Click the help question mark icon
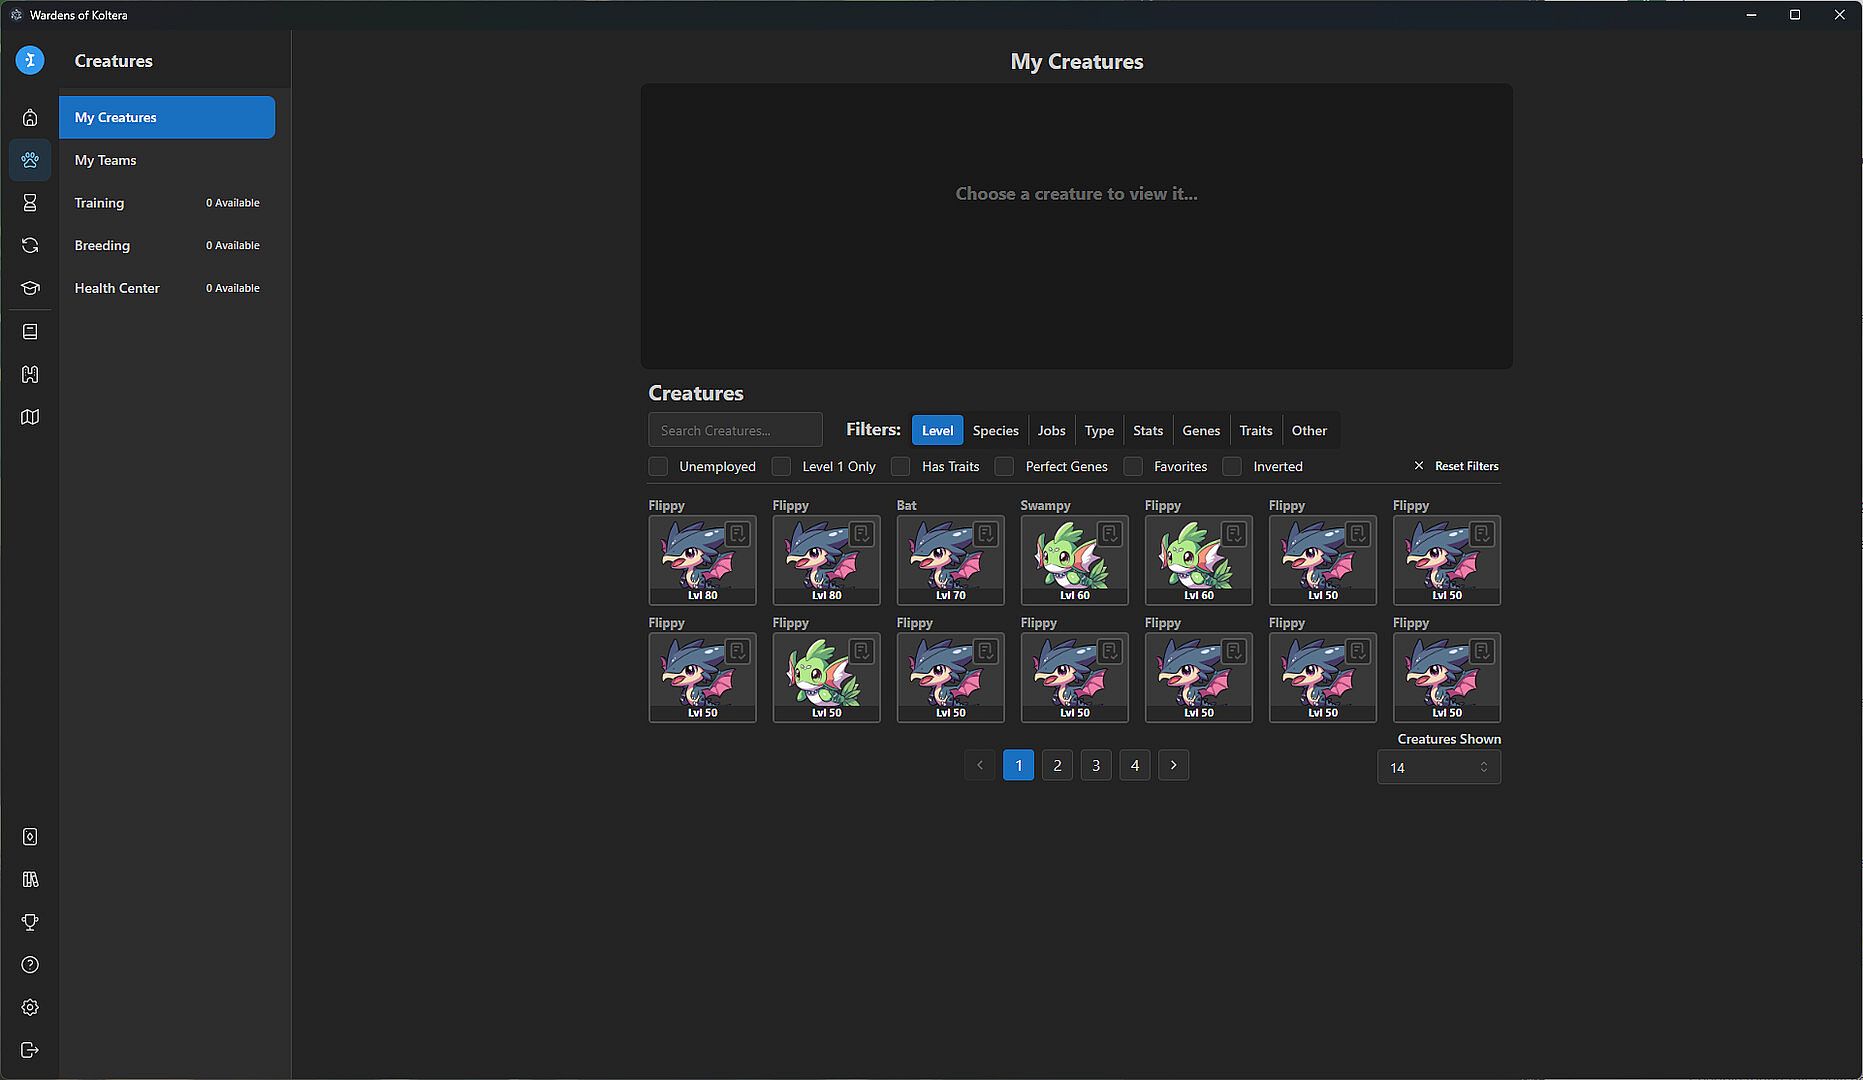The width and height of the screenshot is (1863, 1080). pos(30,965)
